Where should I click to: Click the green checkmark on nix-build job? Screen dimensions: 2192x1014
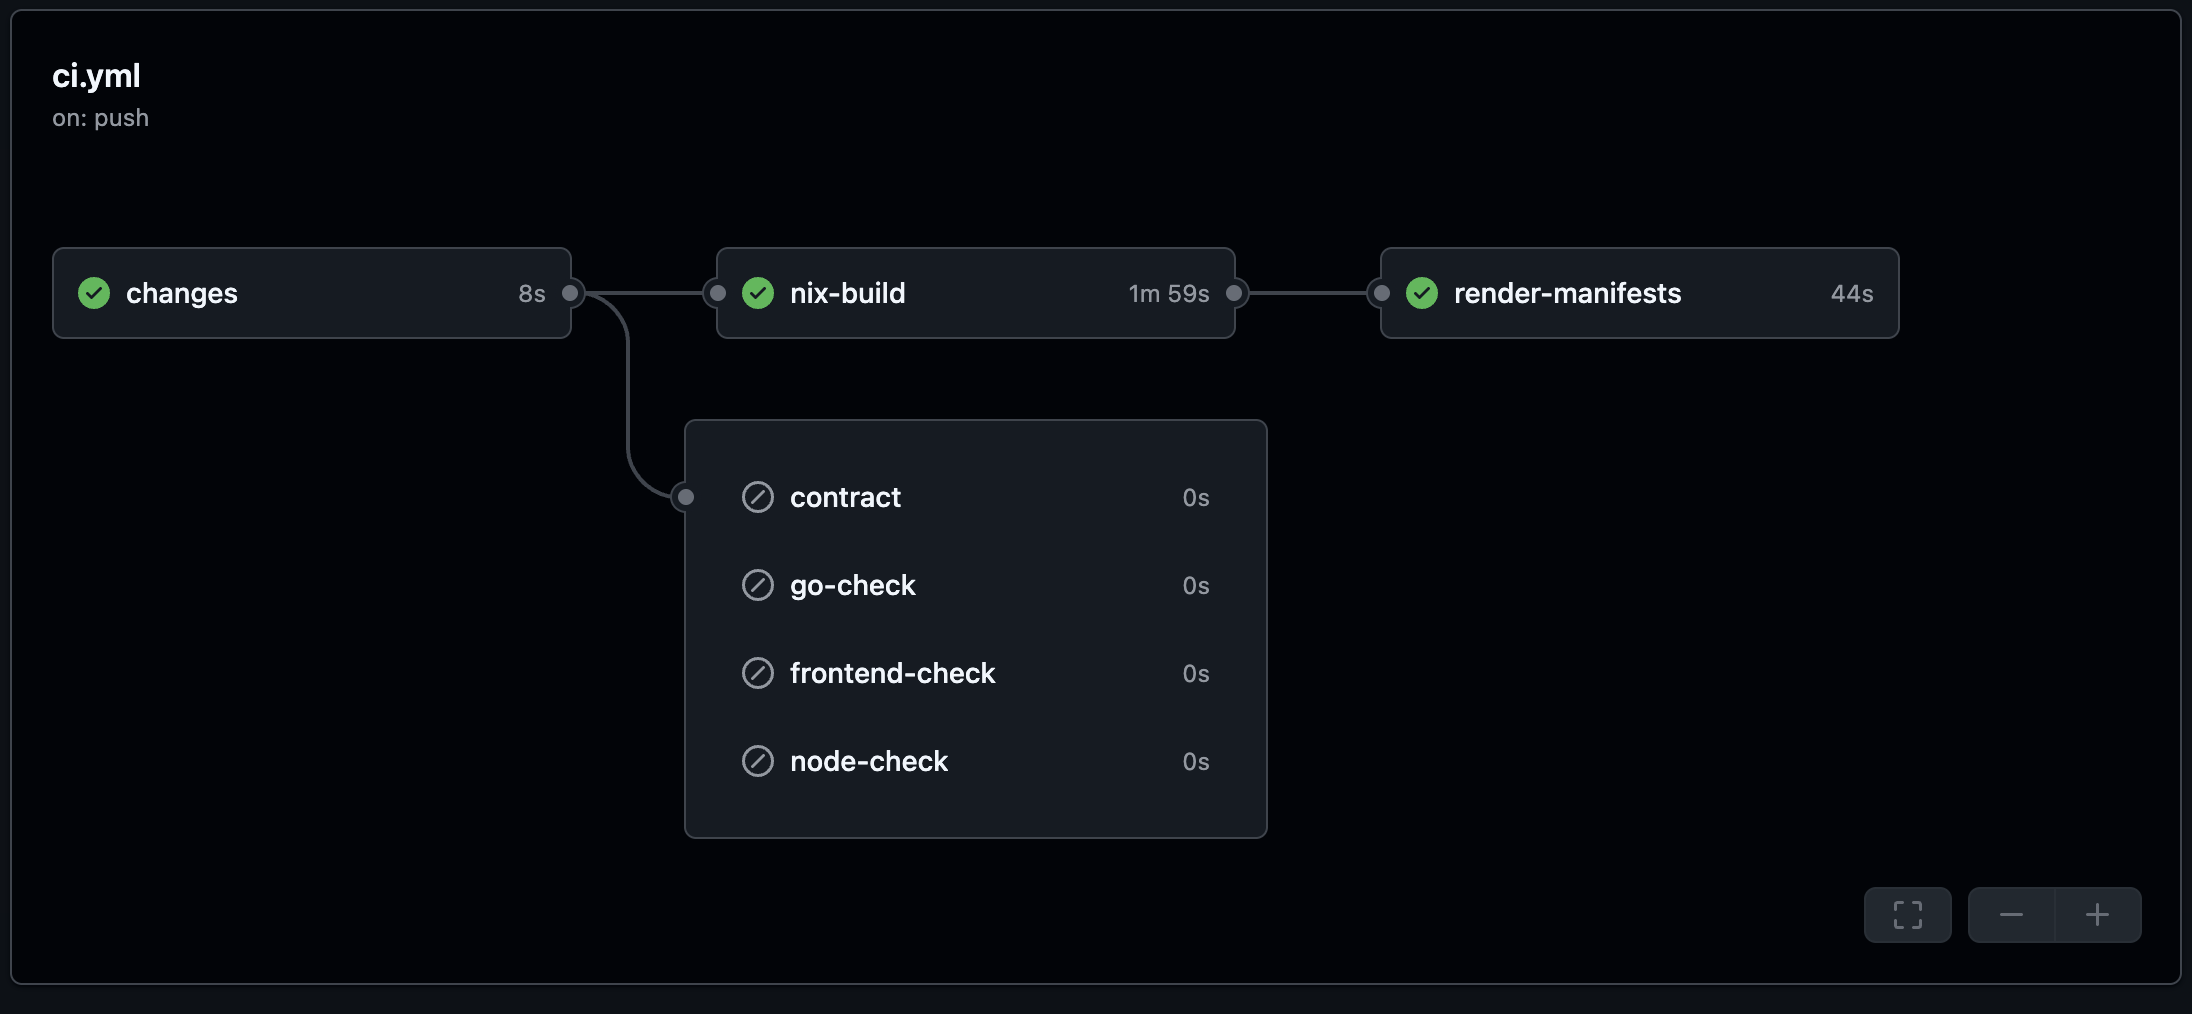(x=758, y=293)
